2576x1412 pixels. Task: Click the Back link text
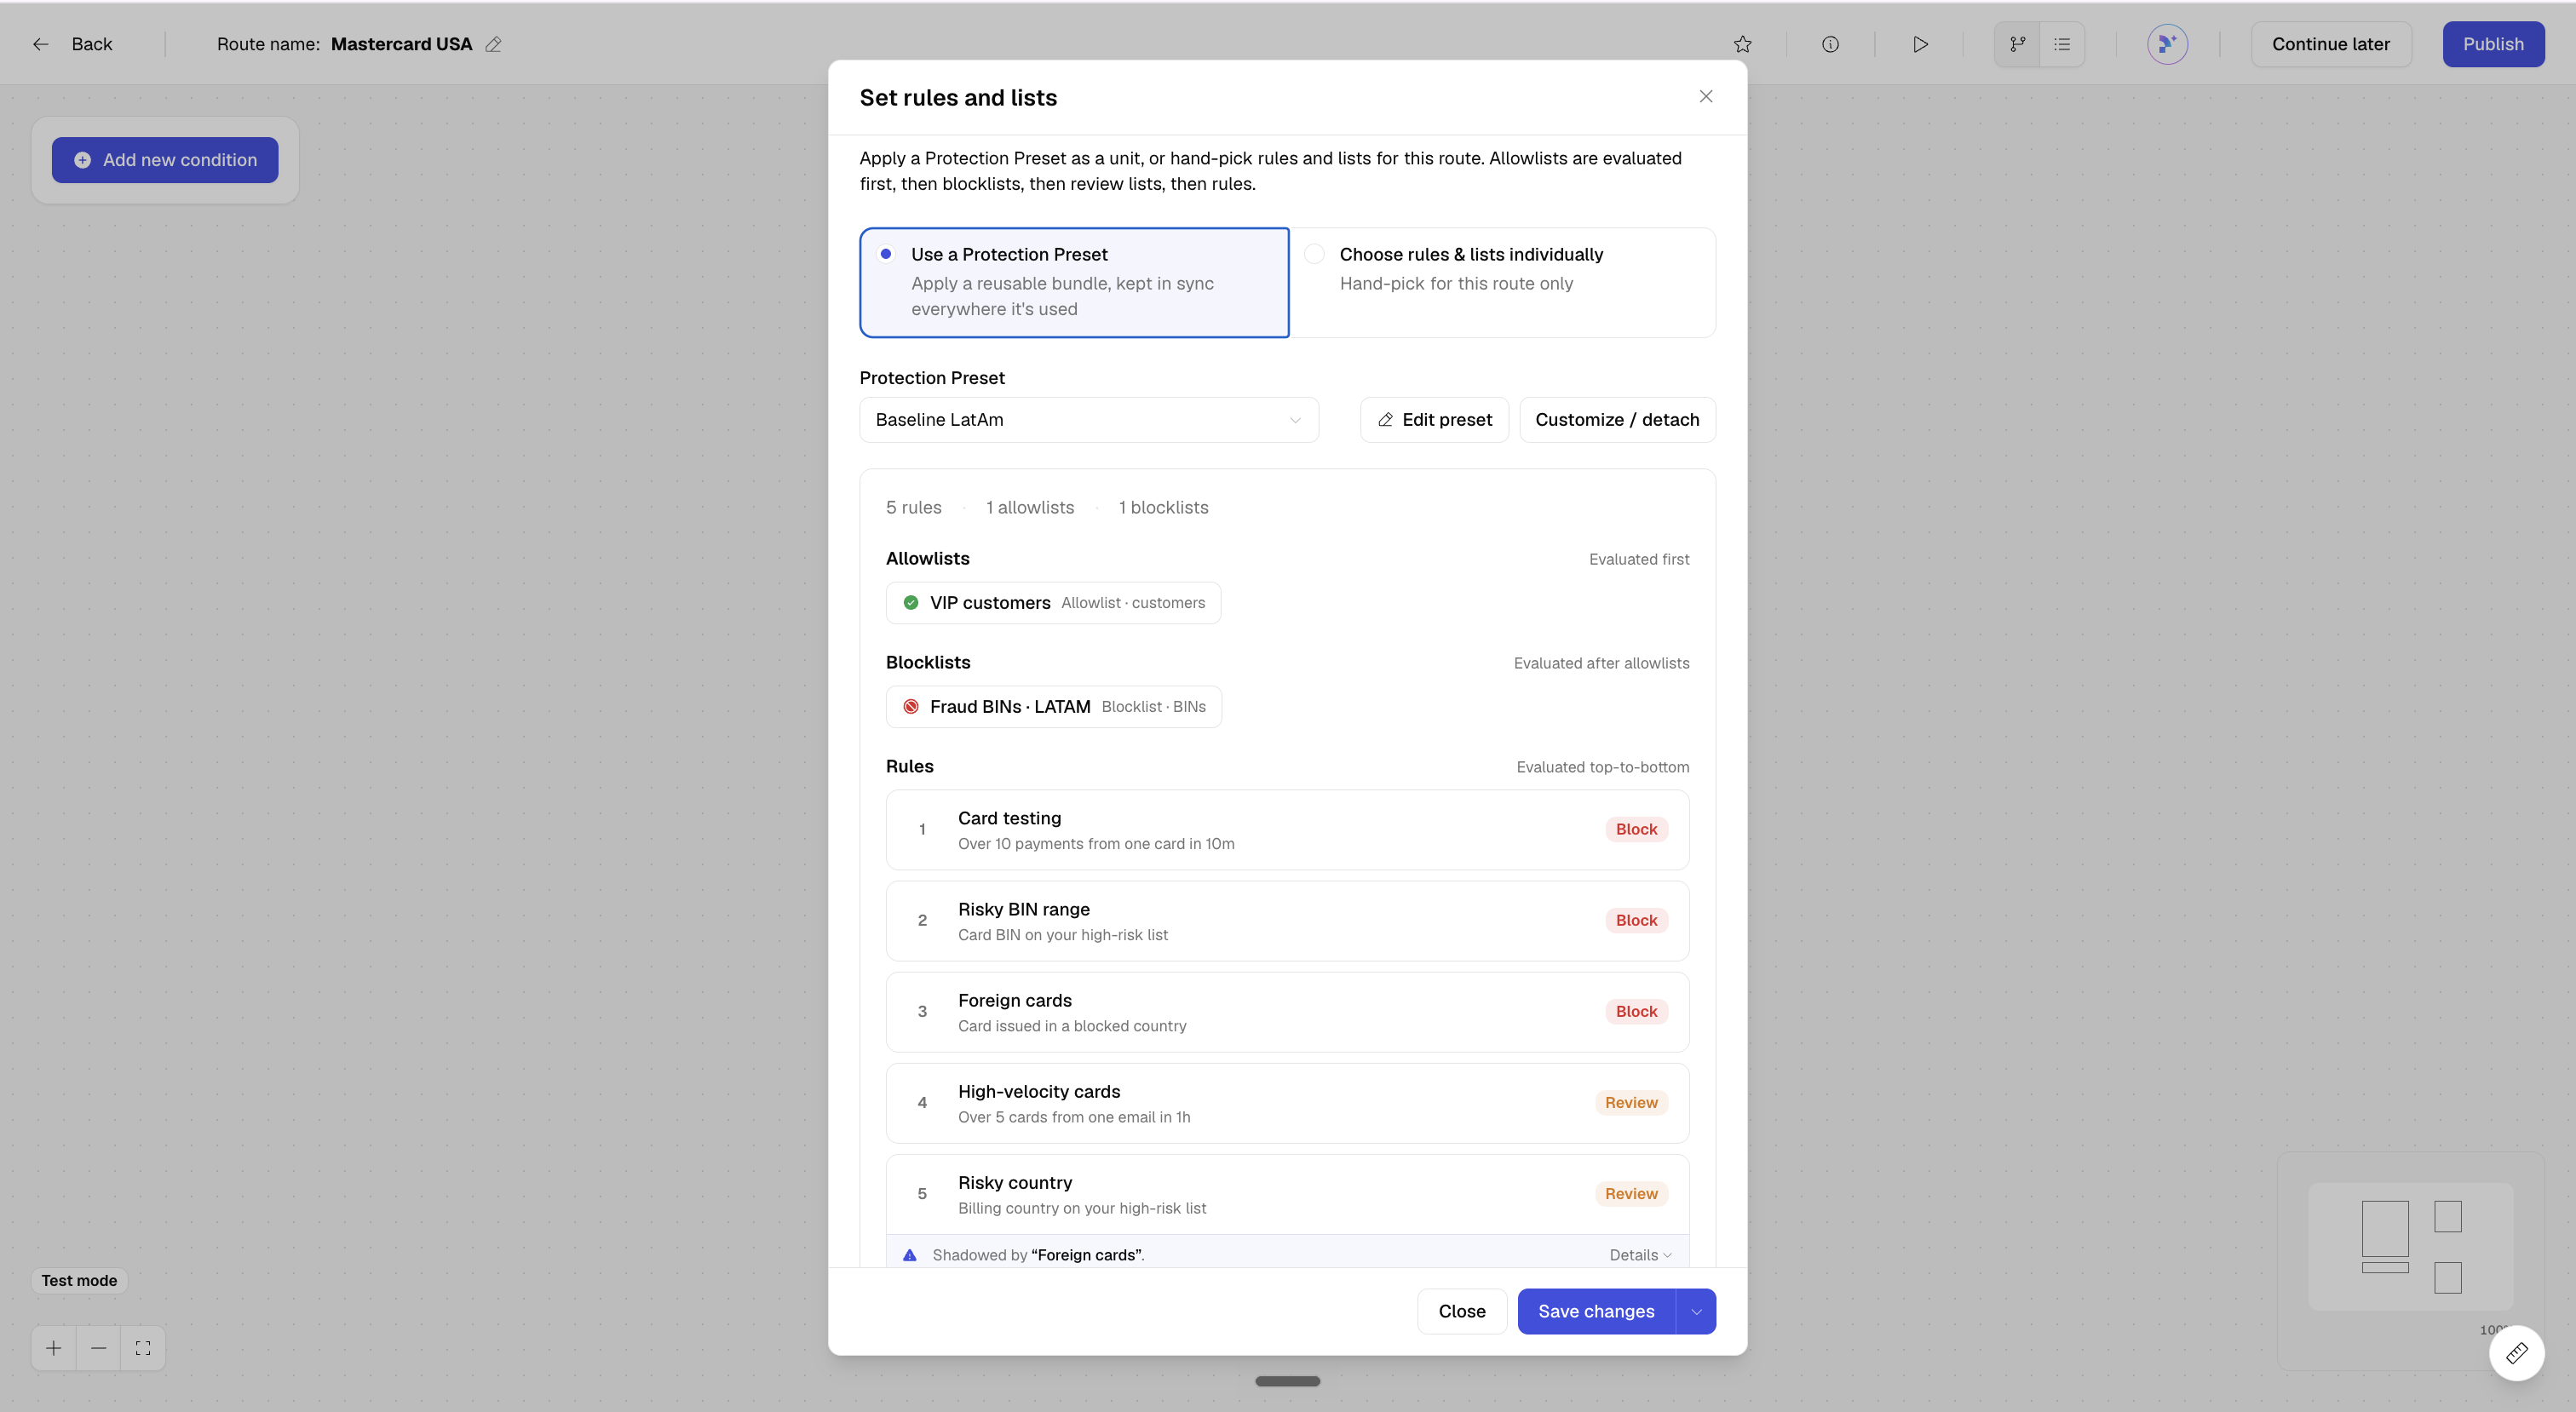[x=92, y=44]
